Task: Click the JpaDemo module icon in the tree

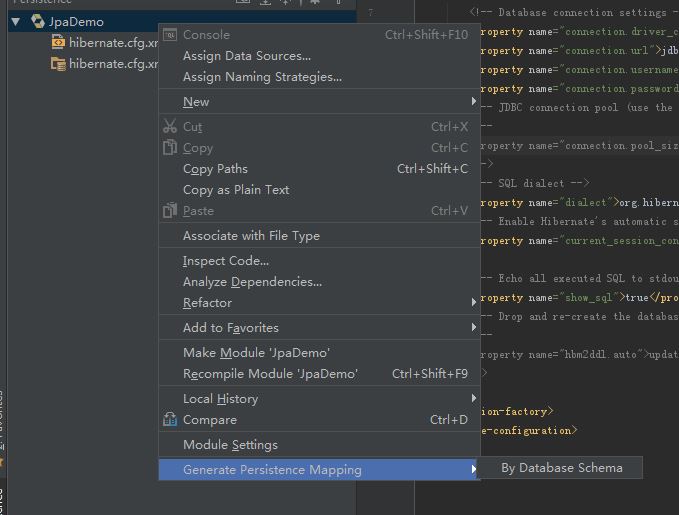Action: [x=37, y=21]
